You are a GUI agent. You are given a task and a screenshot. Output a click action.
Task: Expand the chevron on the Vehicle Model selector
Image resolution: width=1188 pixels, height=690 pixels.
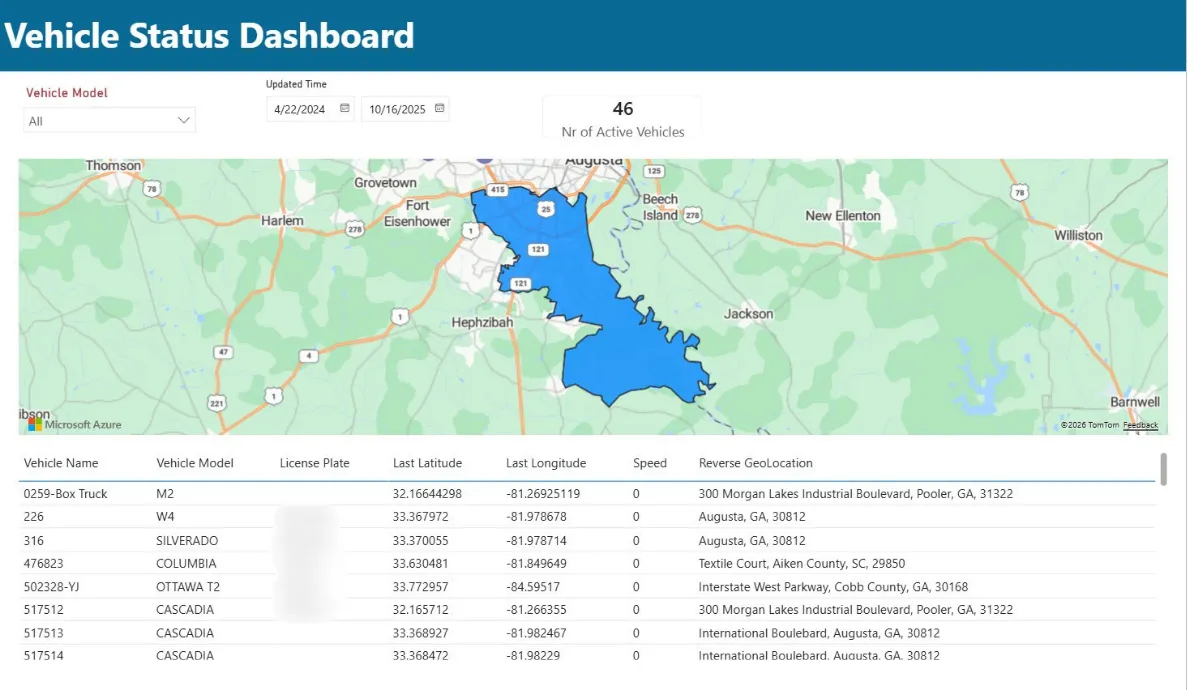pos(183,119)
